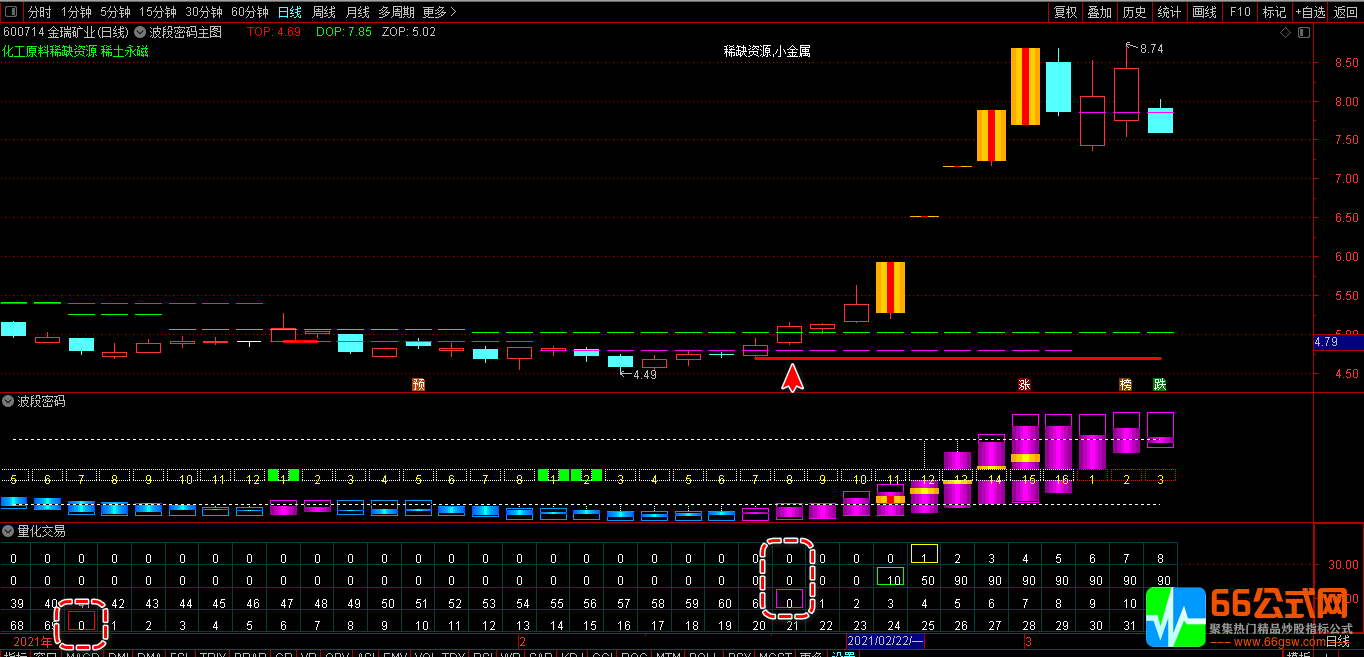Open the 量化交易 panel dropdown arrow
The image size is (1364, 657).
9,531
